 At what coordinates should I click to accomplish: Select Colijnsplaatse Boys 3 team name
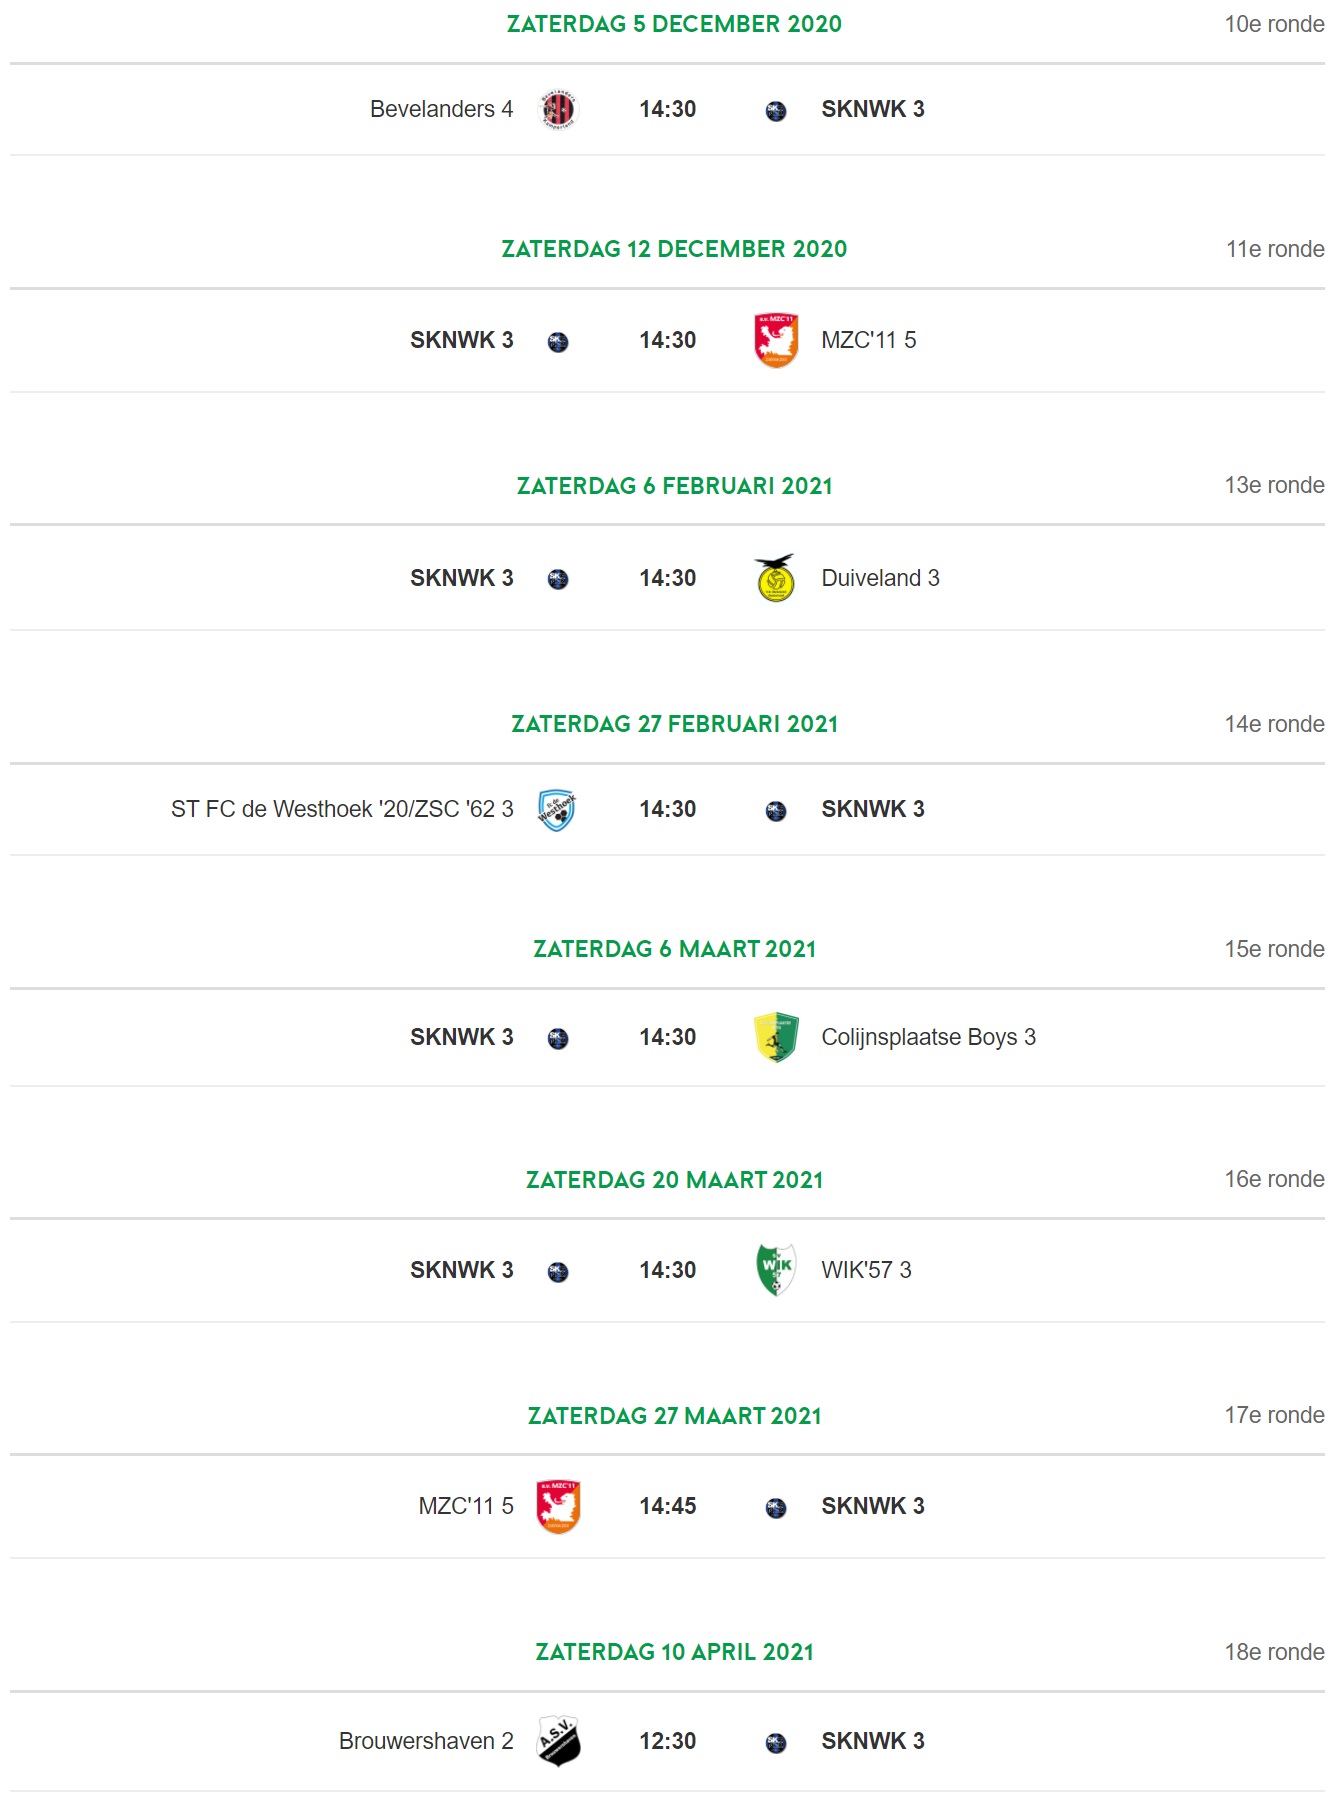pos(928,1037)
